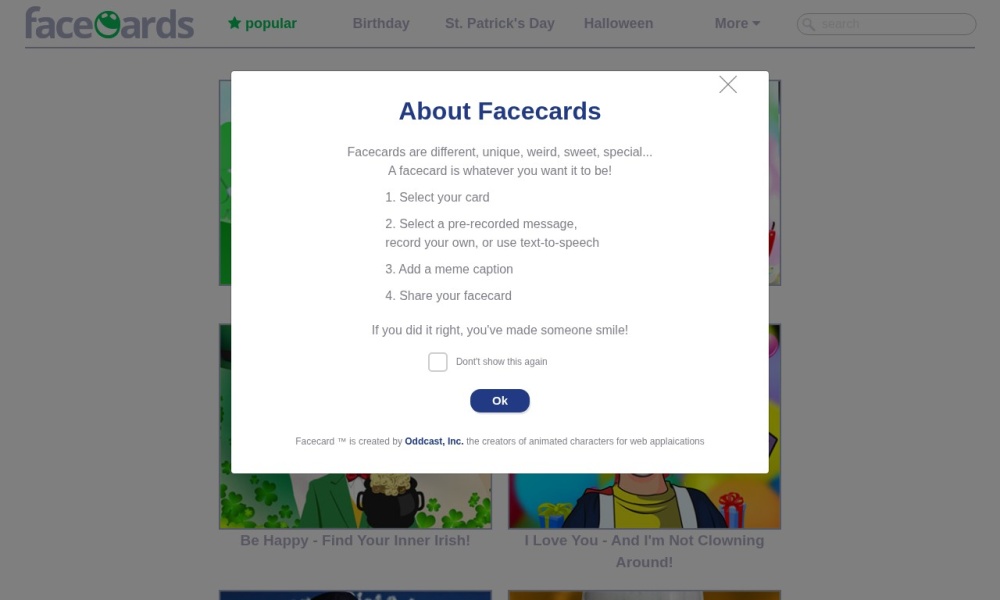
Task: Click the magnifying glass search icon
Action: click(x=809, y=24)
